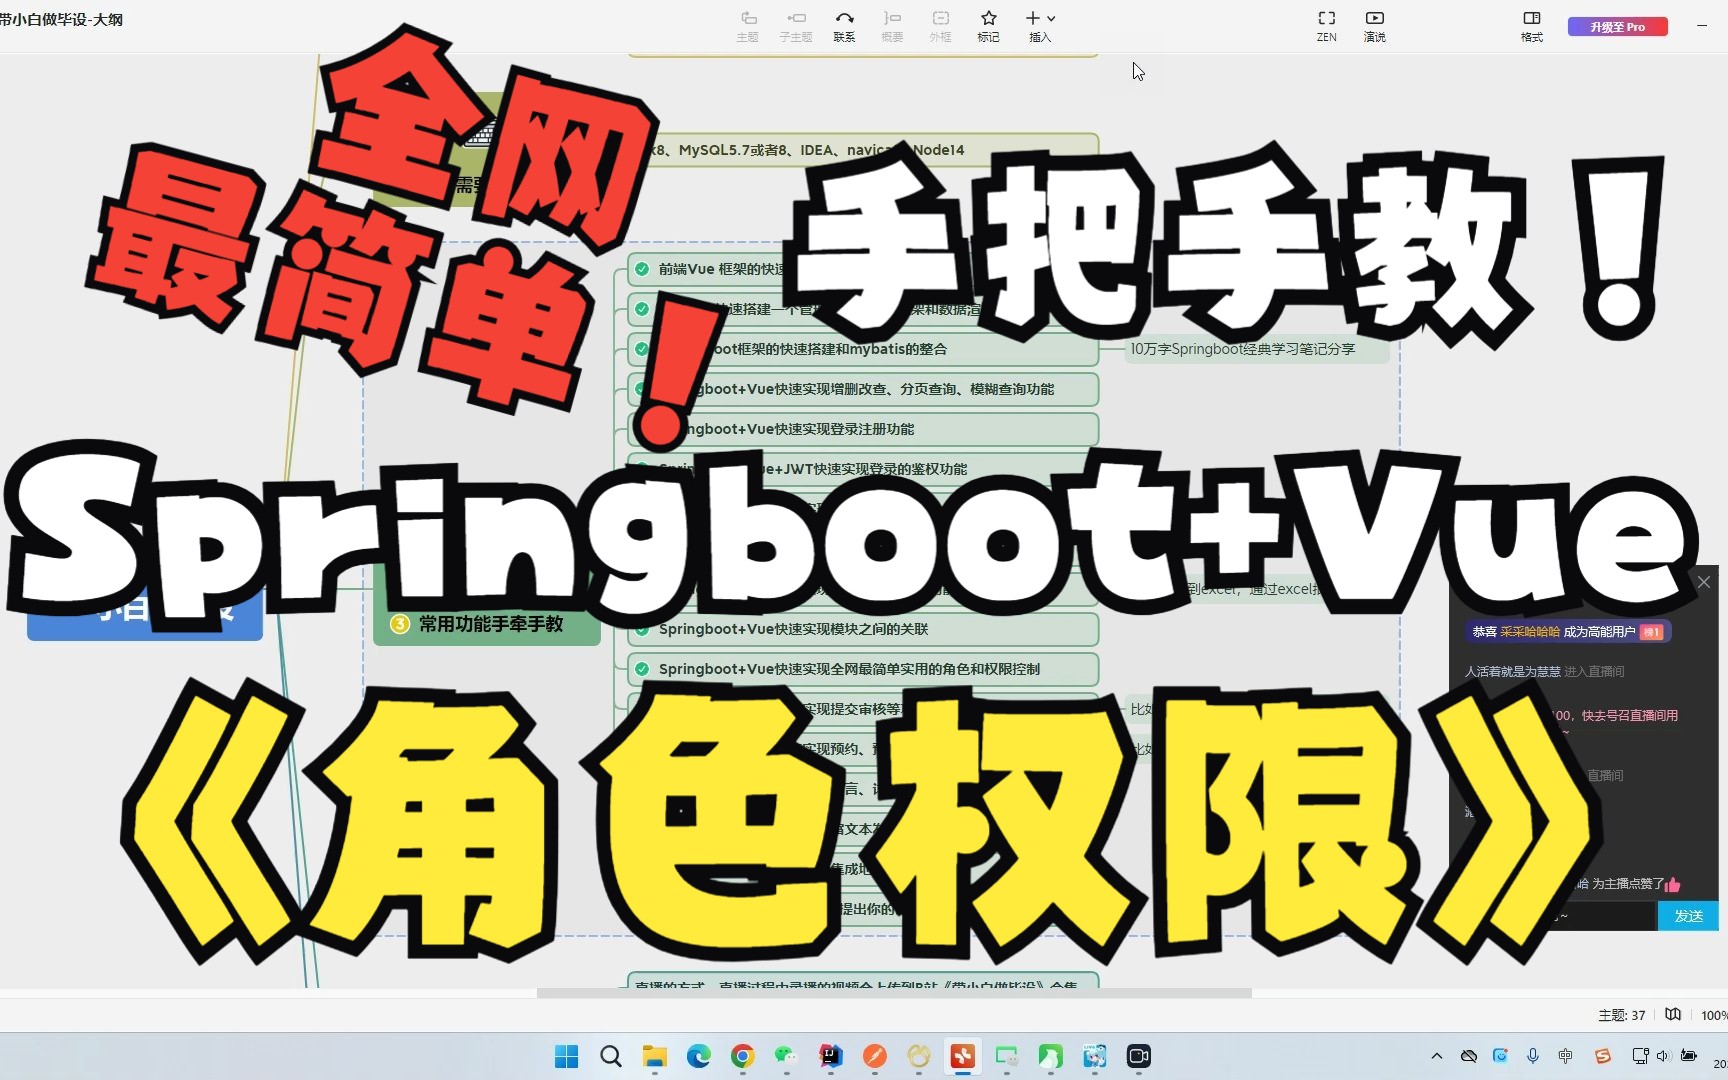Click the 子主题 (Subtopic) toolbar icon

[796, 27]
